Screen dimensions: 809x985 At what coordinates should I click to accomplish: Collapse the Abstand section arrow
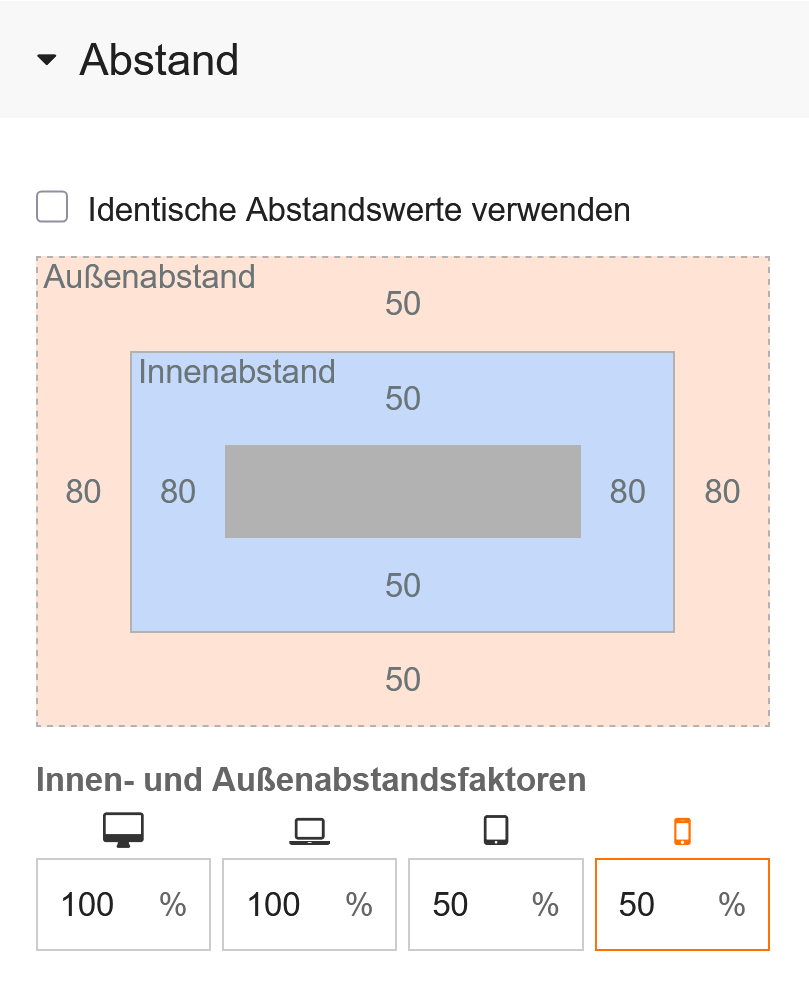pos(47,61)
